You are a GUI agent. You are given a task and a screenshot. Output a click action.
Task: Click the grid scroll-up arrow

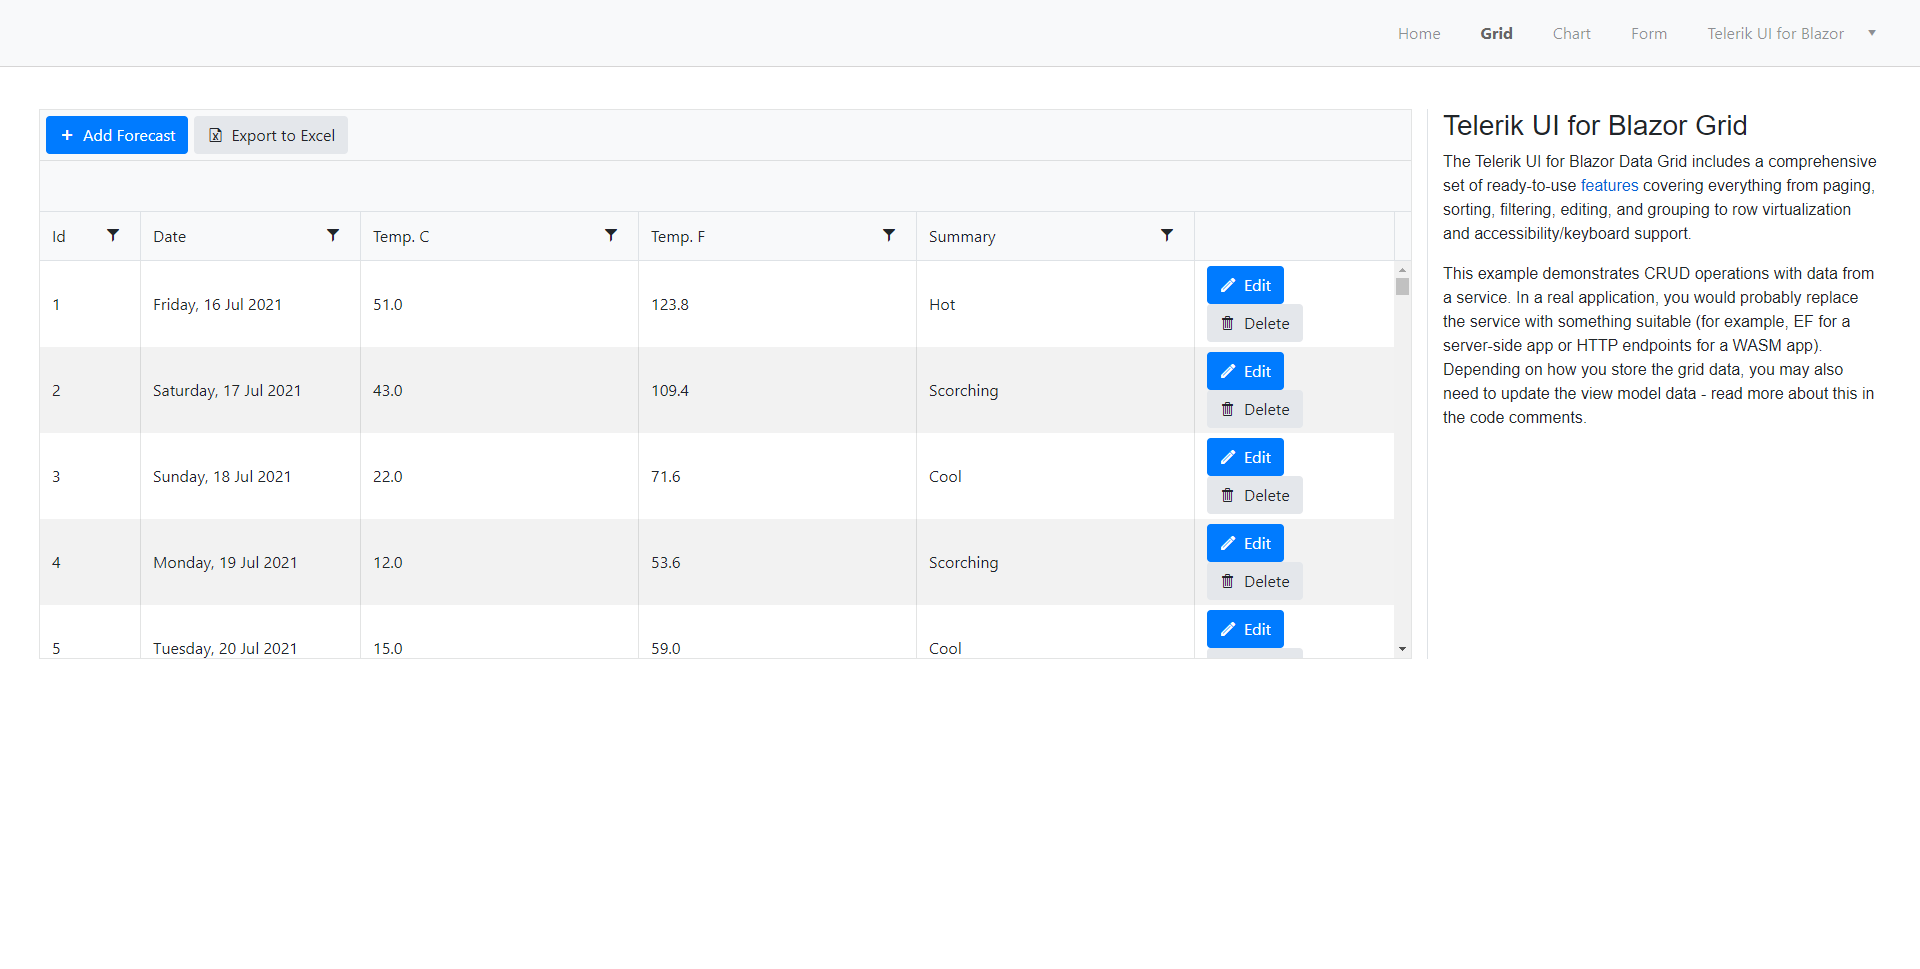(x=1402, y=270)
